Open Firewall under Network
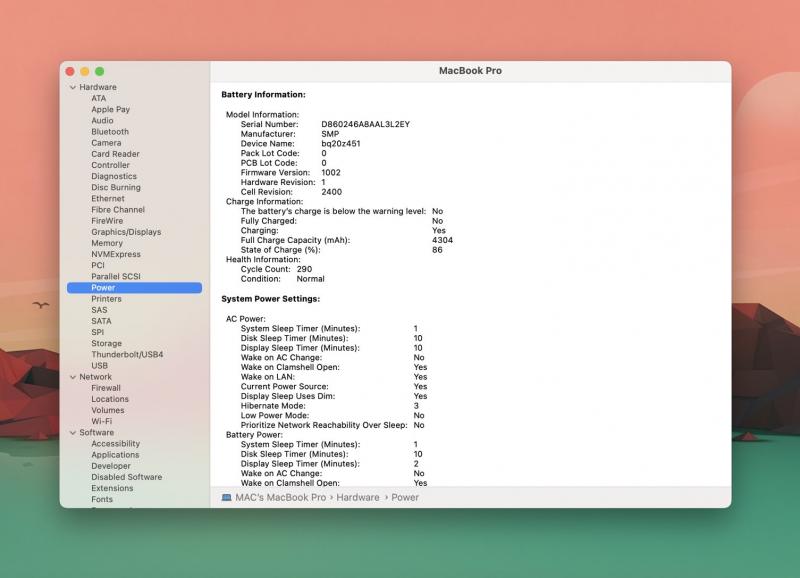 coord(106,388)
